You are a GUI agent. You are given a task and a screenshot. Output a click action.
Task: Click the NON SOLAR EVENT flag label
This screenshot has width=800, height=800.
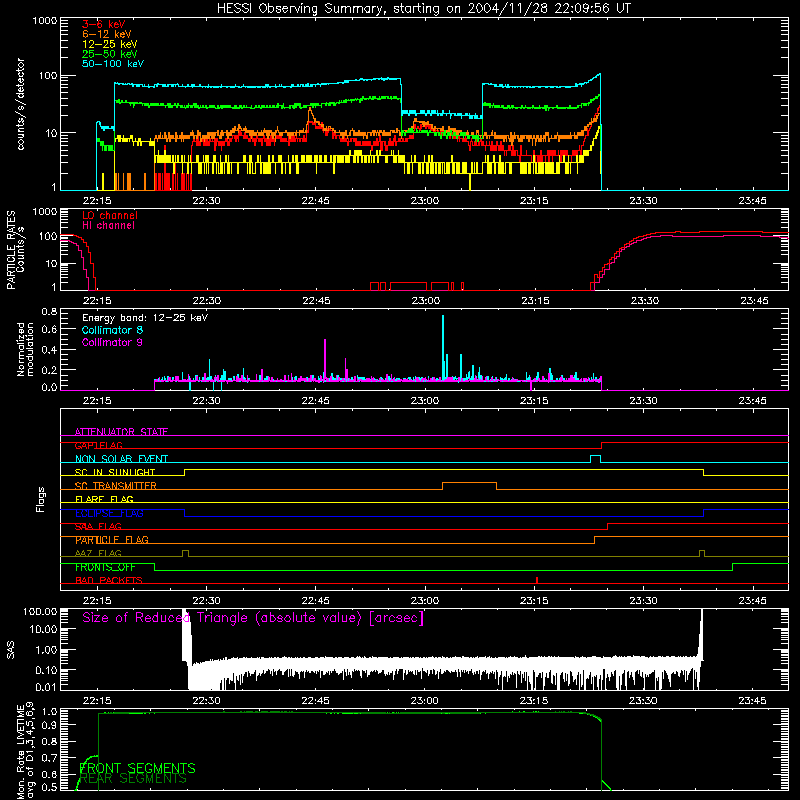[121, 459]
